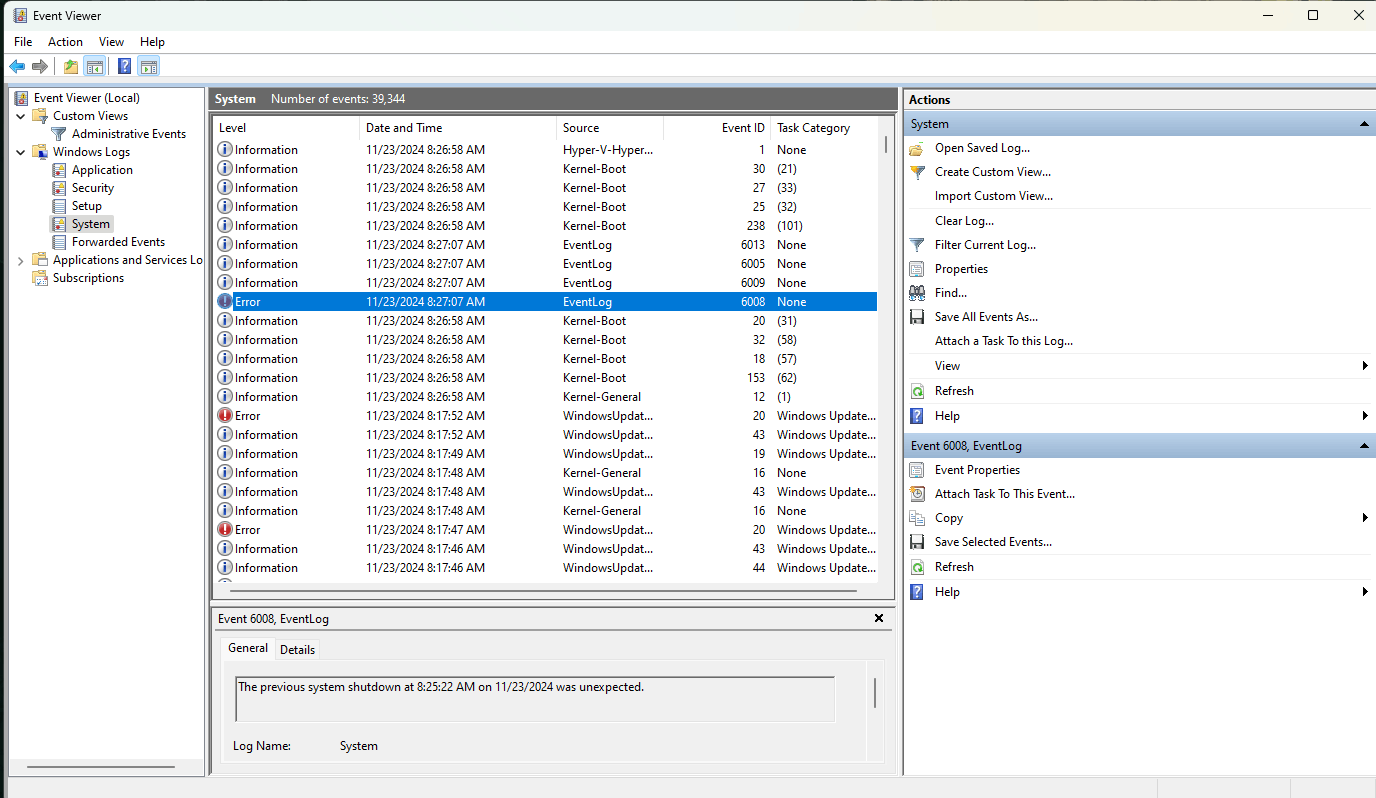Viewport: 1376px width, 798px height.
Task: Select the Application log in the tree
Action: 102,170
